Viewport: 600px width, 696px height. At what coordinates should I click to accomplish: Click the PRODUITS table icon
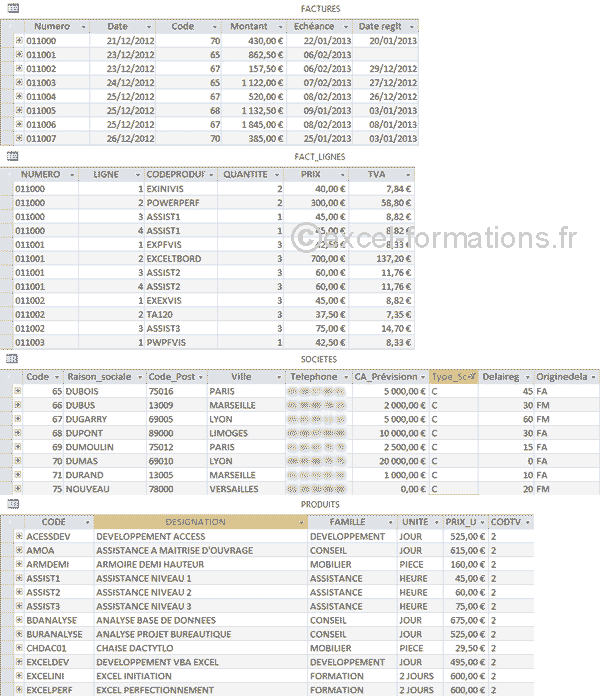13,504
